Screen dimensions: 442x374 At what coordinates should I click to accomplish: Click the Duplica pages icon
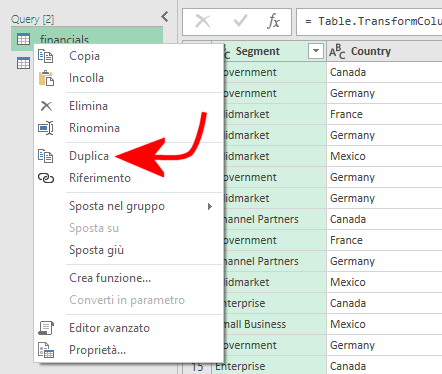(x=46, y=156)
